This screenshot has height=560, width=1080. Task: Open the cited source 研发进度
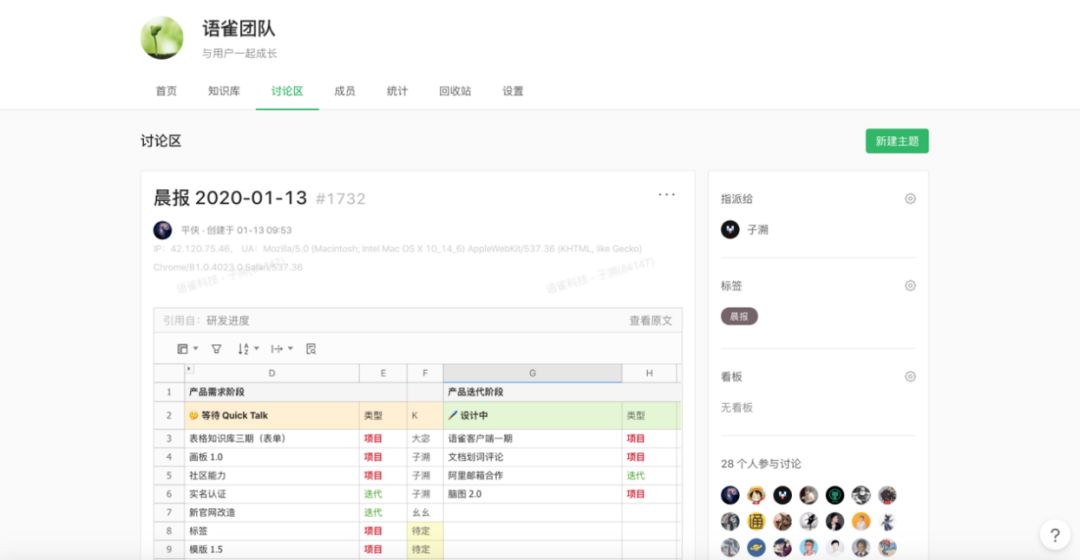tap(228, 320)
